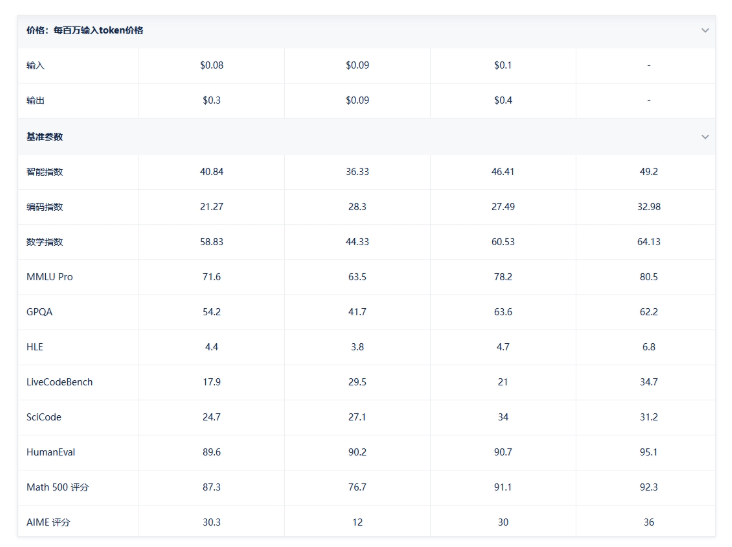
Task: Select the 基准参数 section header
Action: [44, 137]
